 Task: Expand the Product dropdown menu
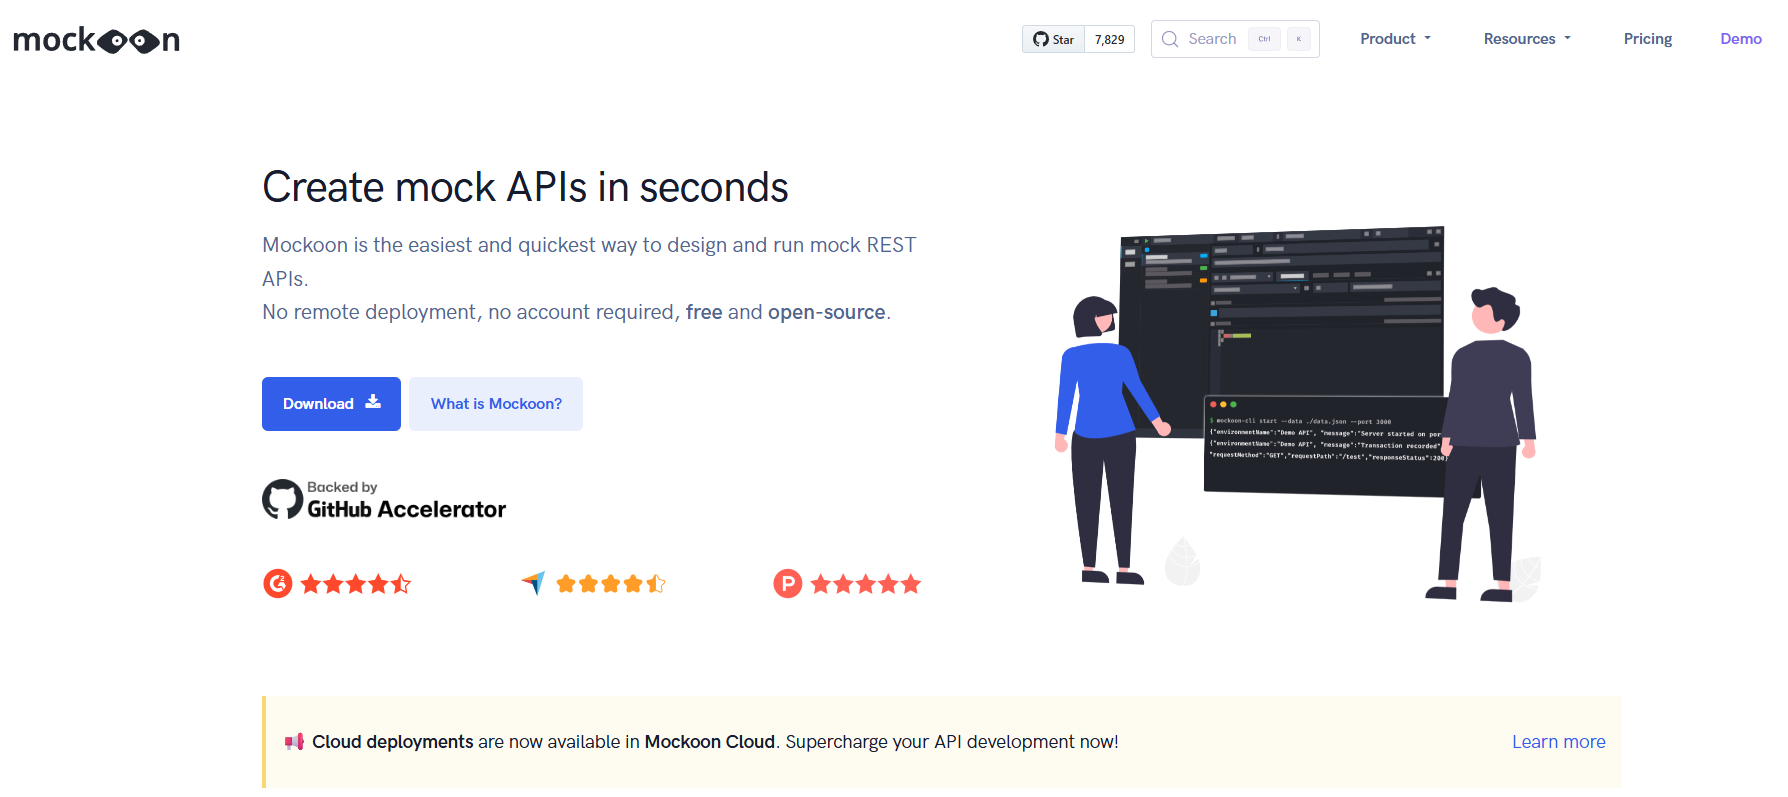(x=1395, y=39)
